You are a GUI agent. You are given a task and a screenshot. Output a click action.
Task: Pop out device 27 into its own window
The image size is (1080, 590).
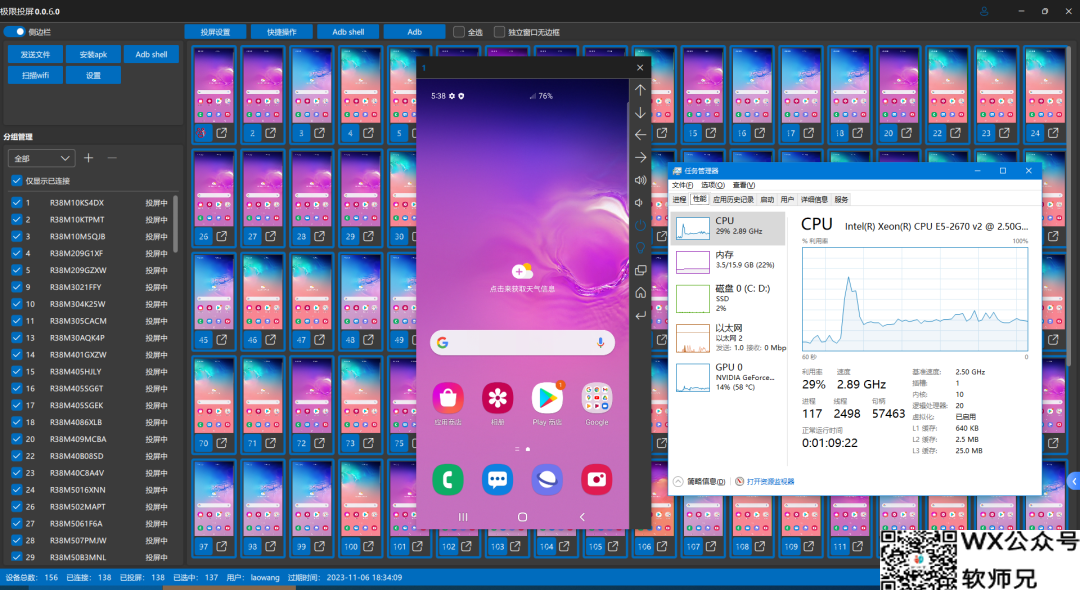pyautogui.click(x=271, y=236)
